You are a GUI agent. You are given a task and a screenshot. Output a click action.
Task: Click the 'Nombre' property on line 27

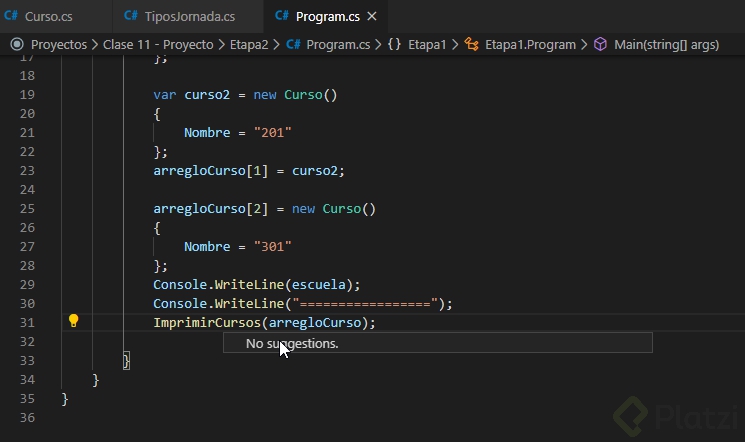207,247
